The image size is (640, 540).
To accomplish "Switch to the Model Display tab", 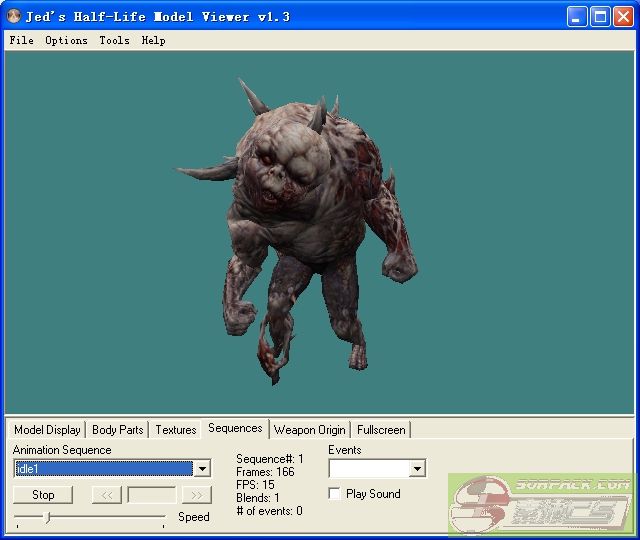I will point(47,430).
